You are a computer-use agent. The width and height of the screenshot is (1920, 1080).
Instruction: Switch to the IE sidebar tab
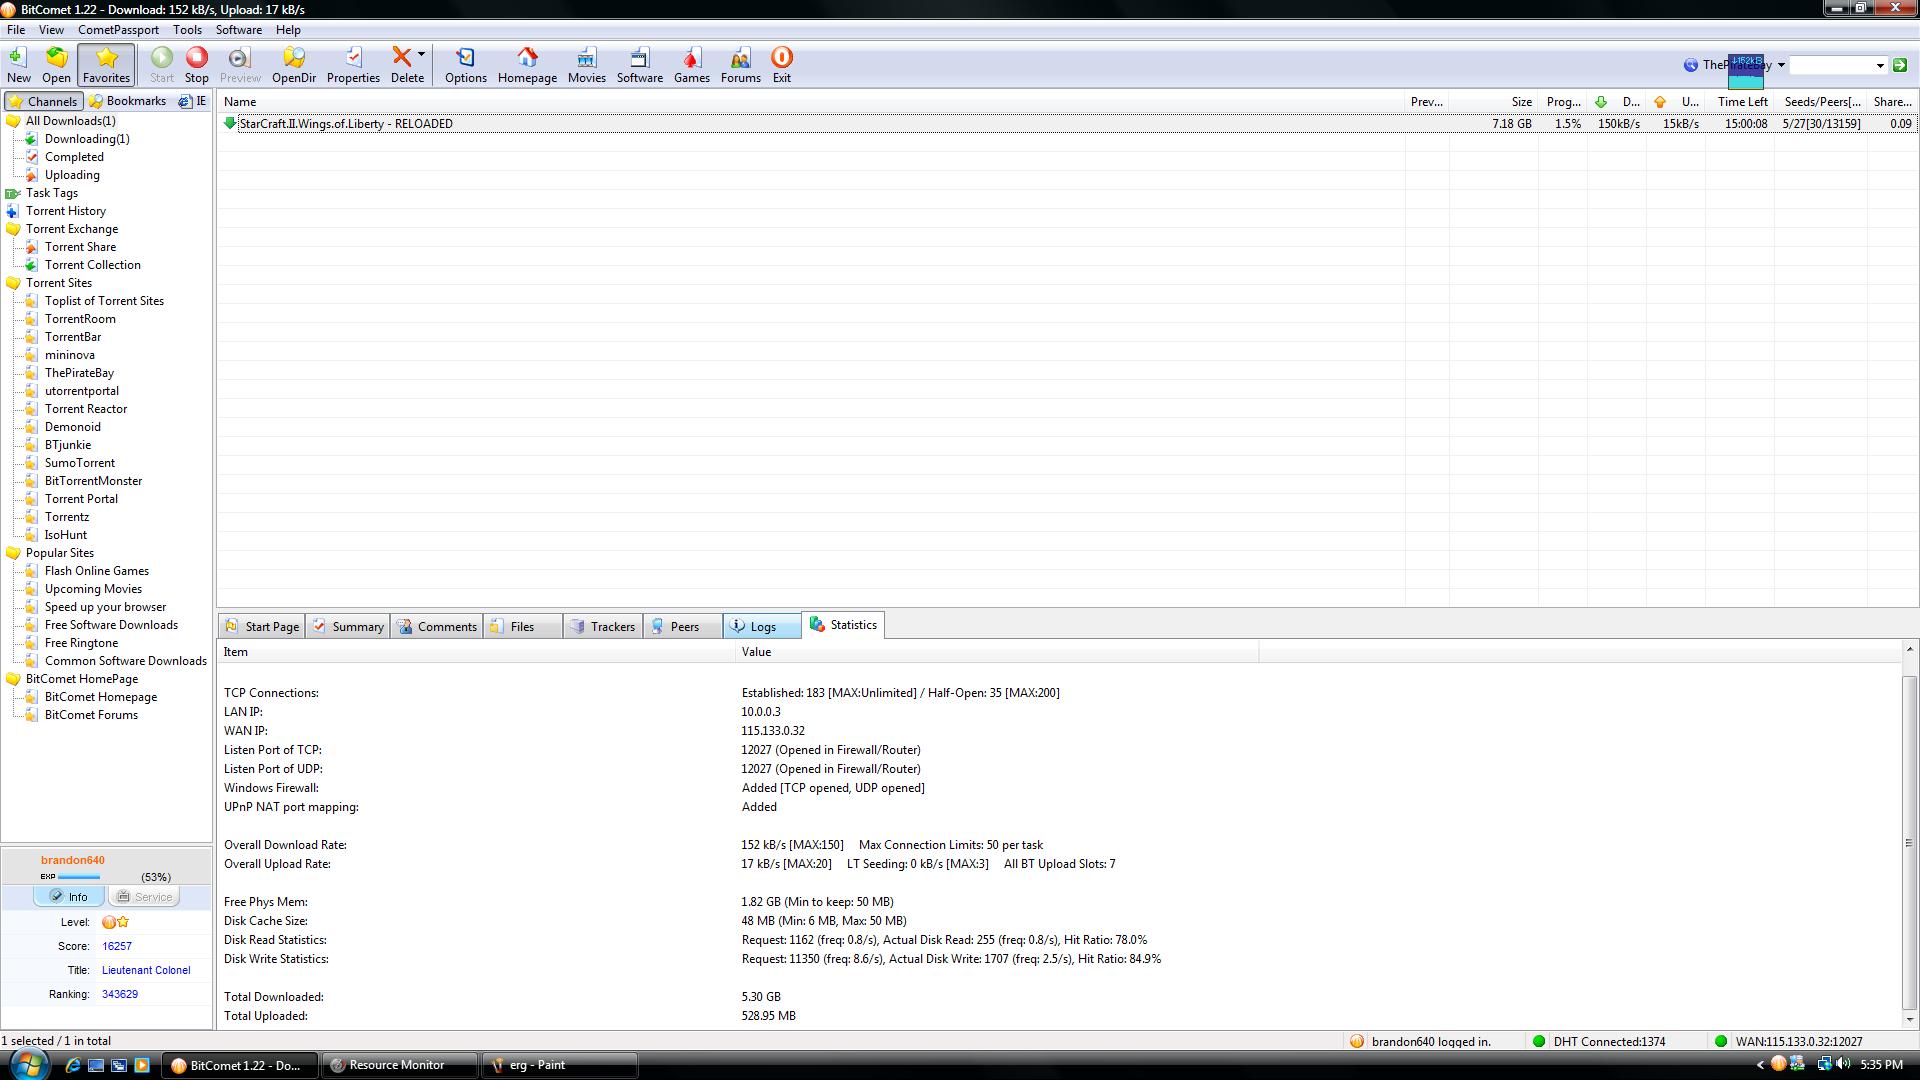(193, 101)
